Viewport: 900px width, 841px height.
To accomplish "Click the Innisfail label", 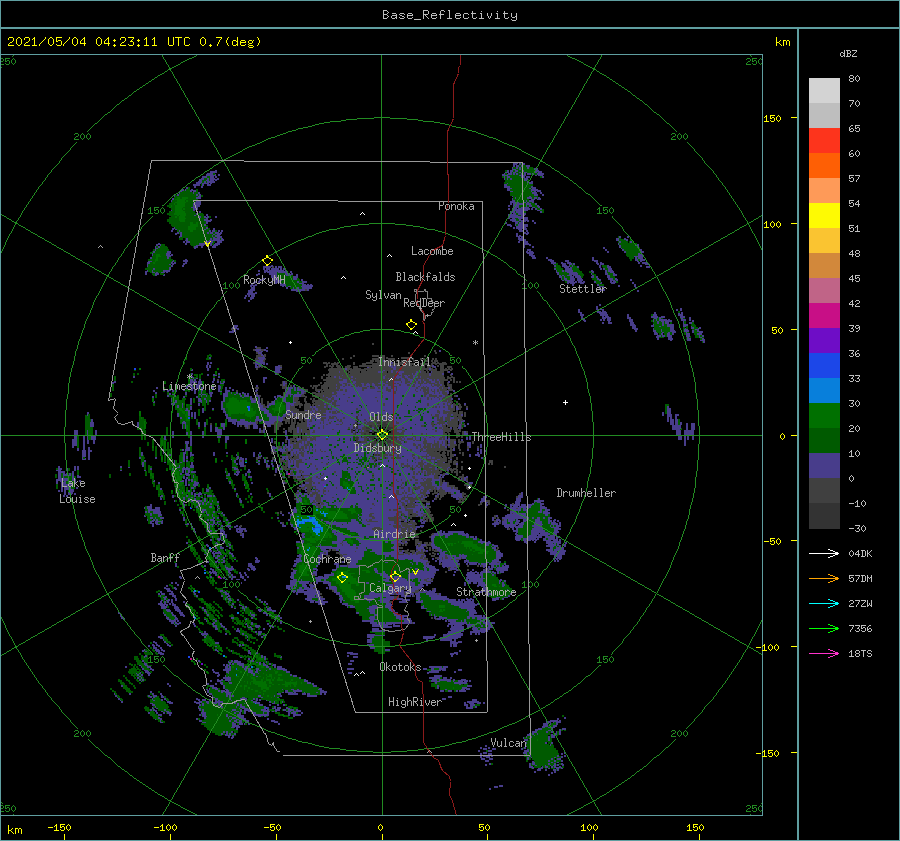I will click(x=404, y=362).
